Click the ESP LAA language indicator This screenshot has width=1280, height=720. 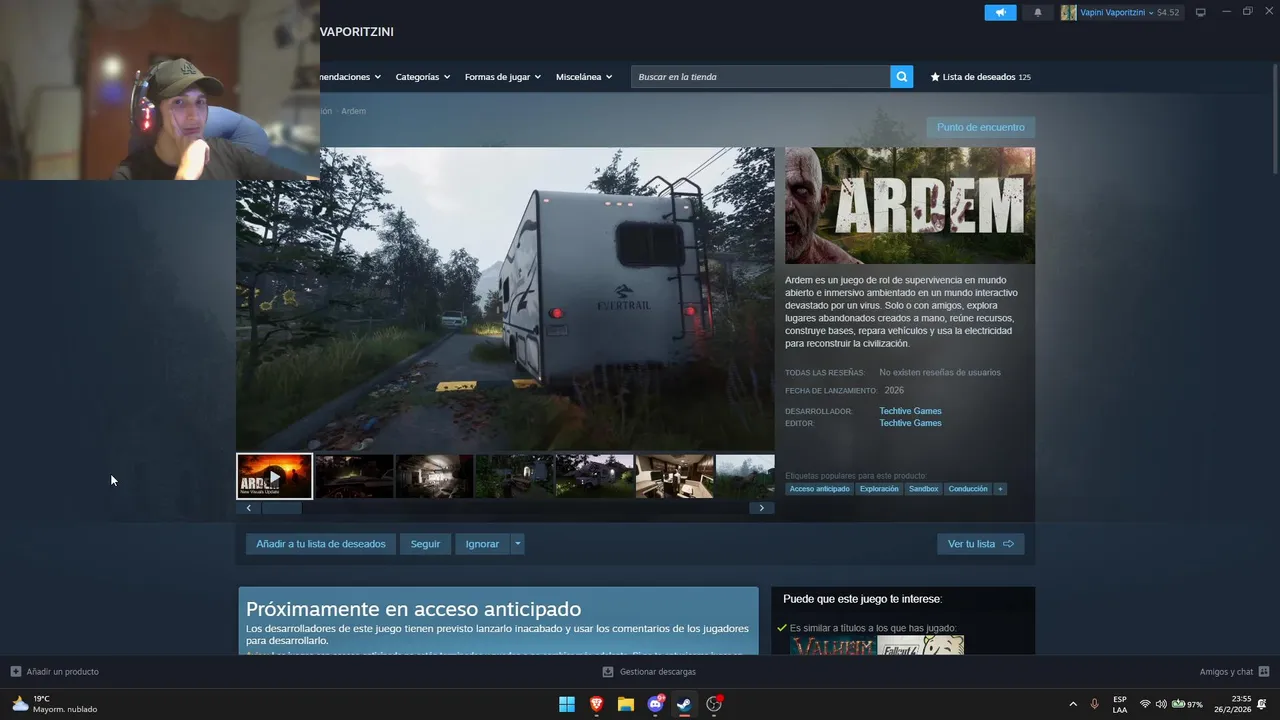click(x=1120, y=704)
